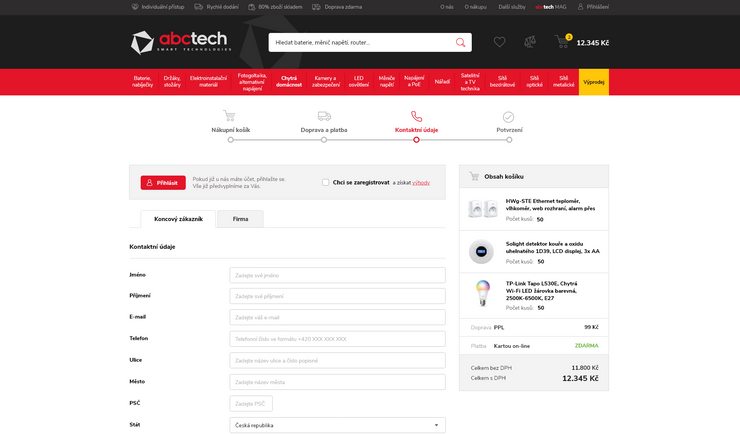The image size is (740, 434).
Task: Open the yellow Výprodej menu item
Action: pyautogui.click(x=593, y=82)
